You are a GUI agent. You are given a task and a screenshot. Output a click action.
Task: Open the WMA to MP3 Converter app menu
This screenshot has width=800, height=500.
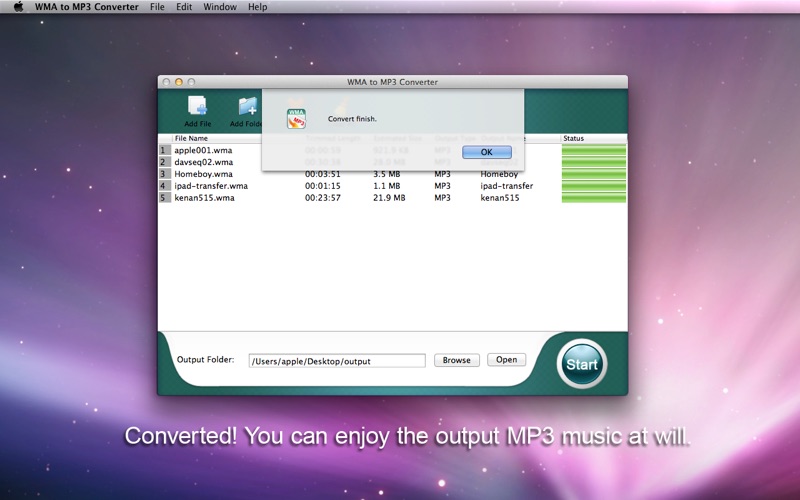[x=87, y=7]
